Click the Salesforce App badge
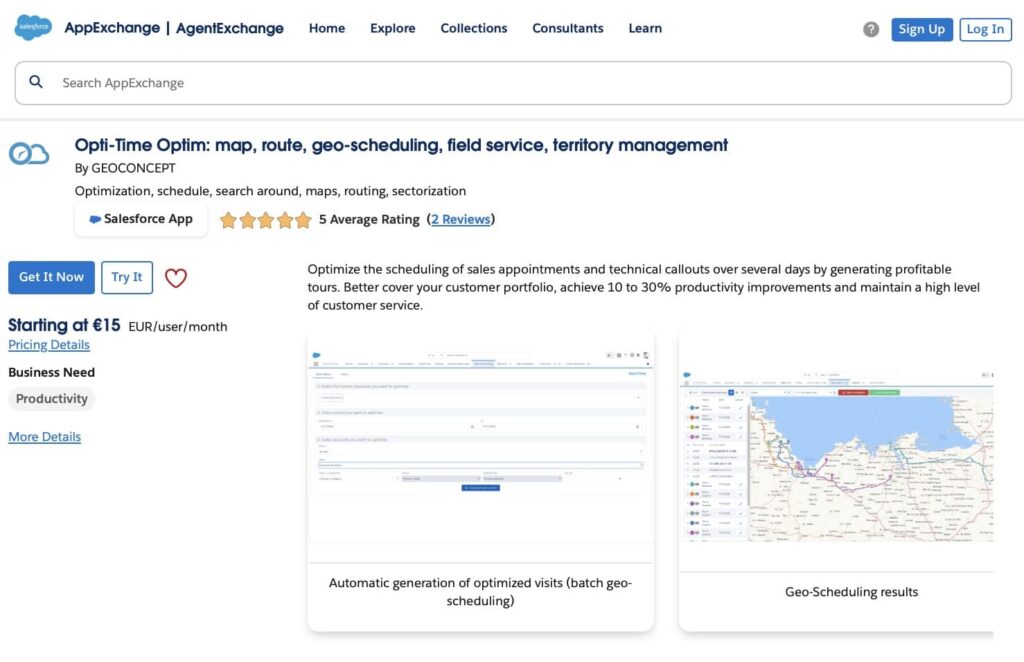 (x=140, y=218)
